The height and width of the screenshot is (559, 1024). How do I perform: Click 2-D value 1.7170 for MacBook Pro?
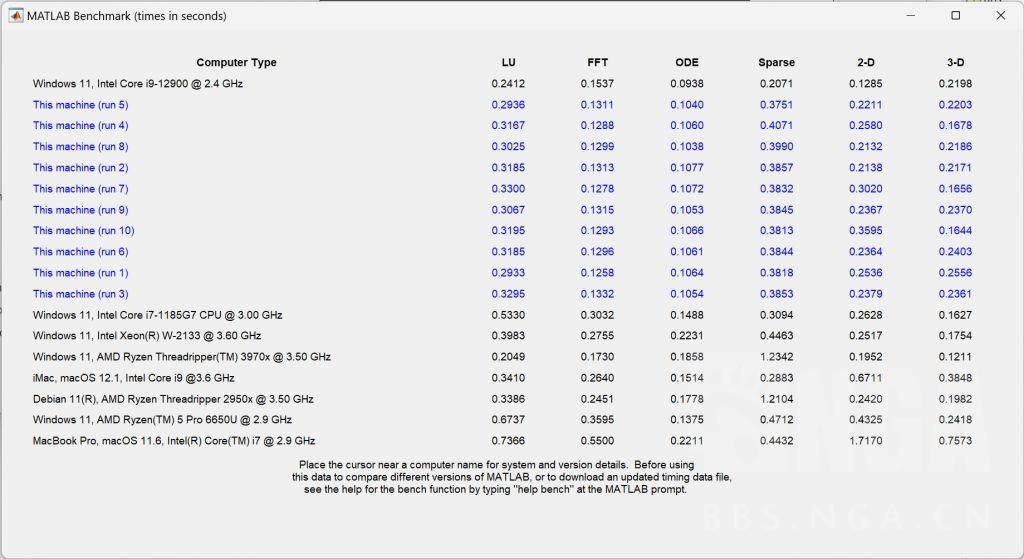866,441
